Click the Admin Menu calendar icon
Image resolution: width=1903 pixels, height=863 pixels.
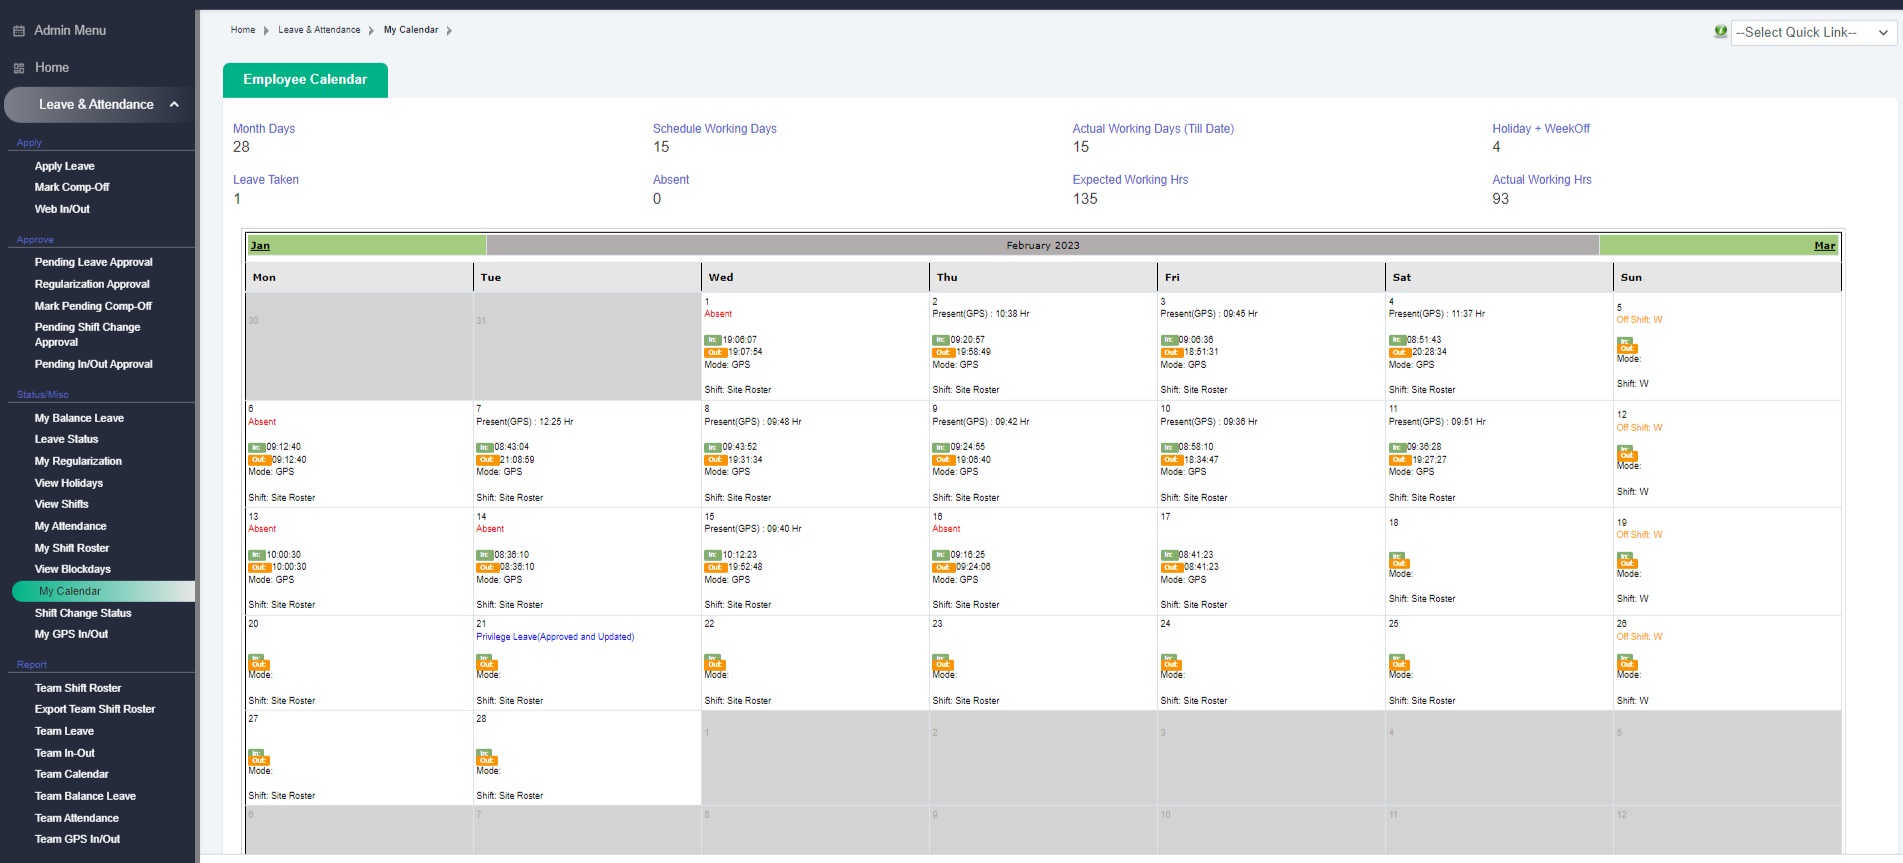(19, 31)
